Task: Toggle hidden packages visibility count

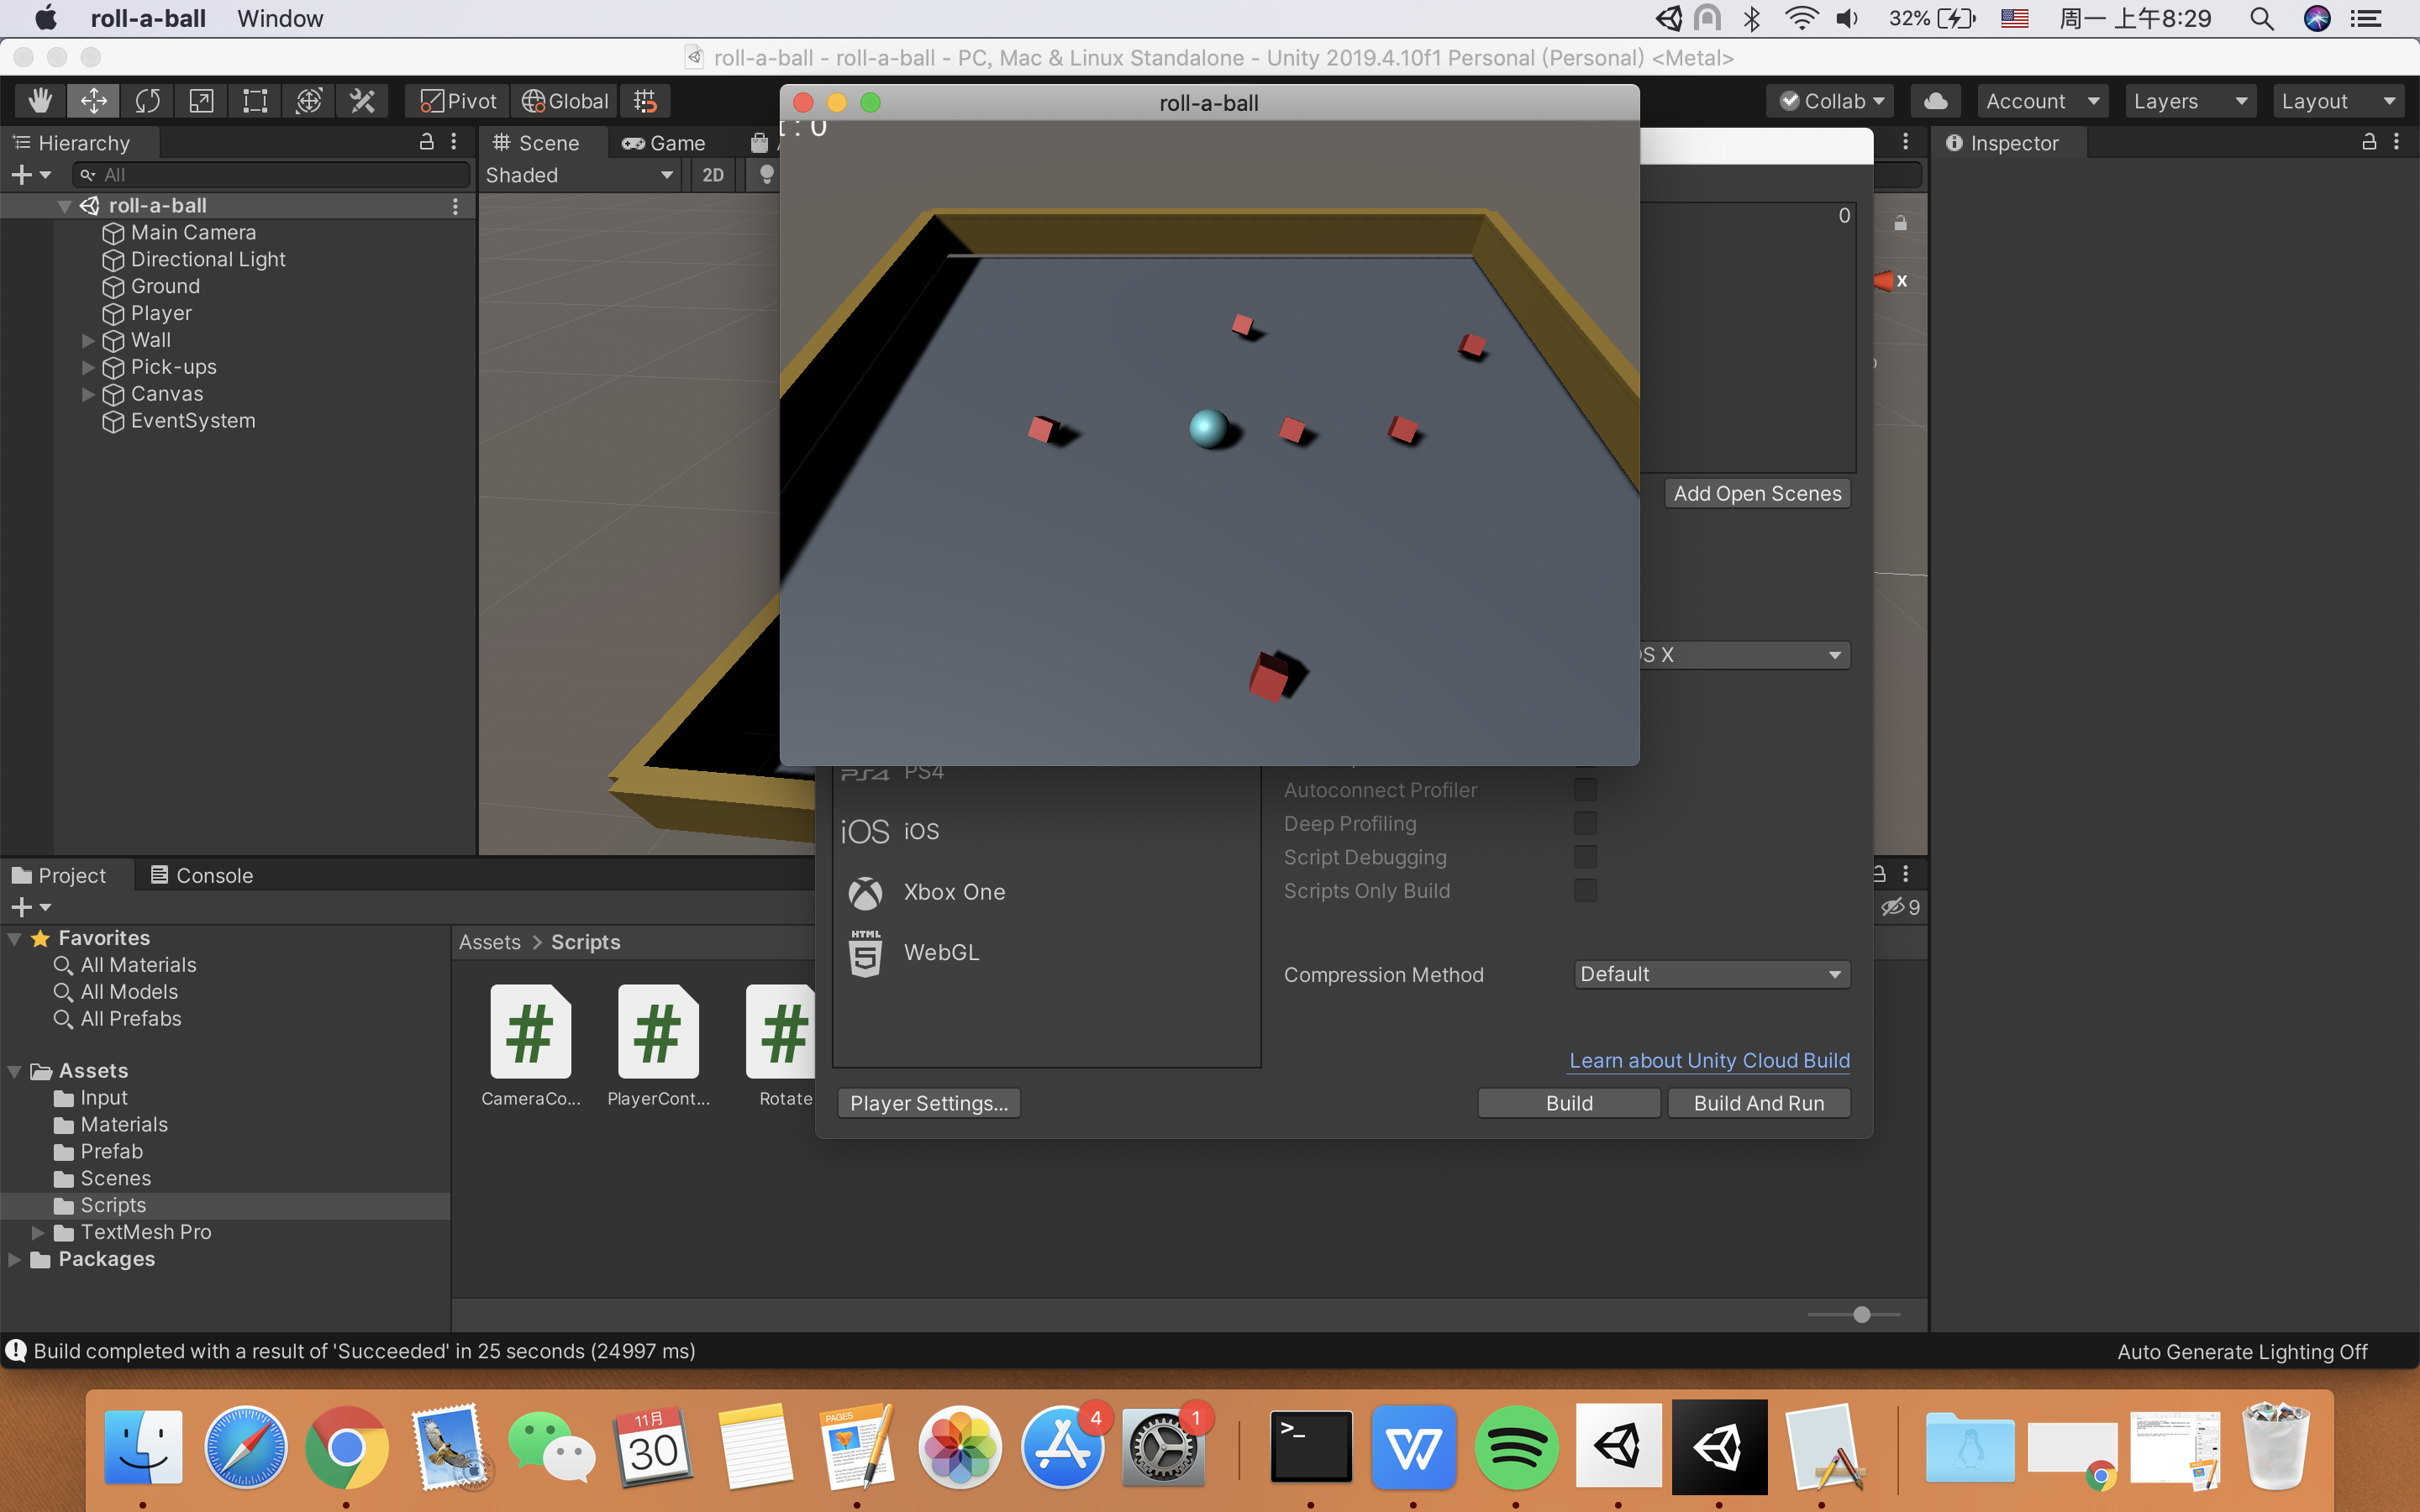Action: (x=1900, y=907)
